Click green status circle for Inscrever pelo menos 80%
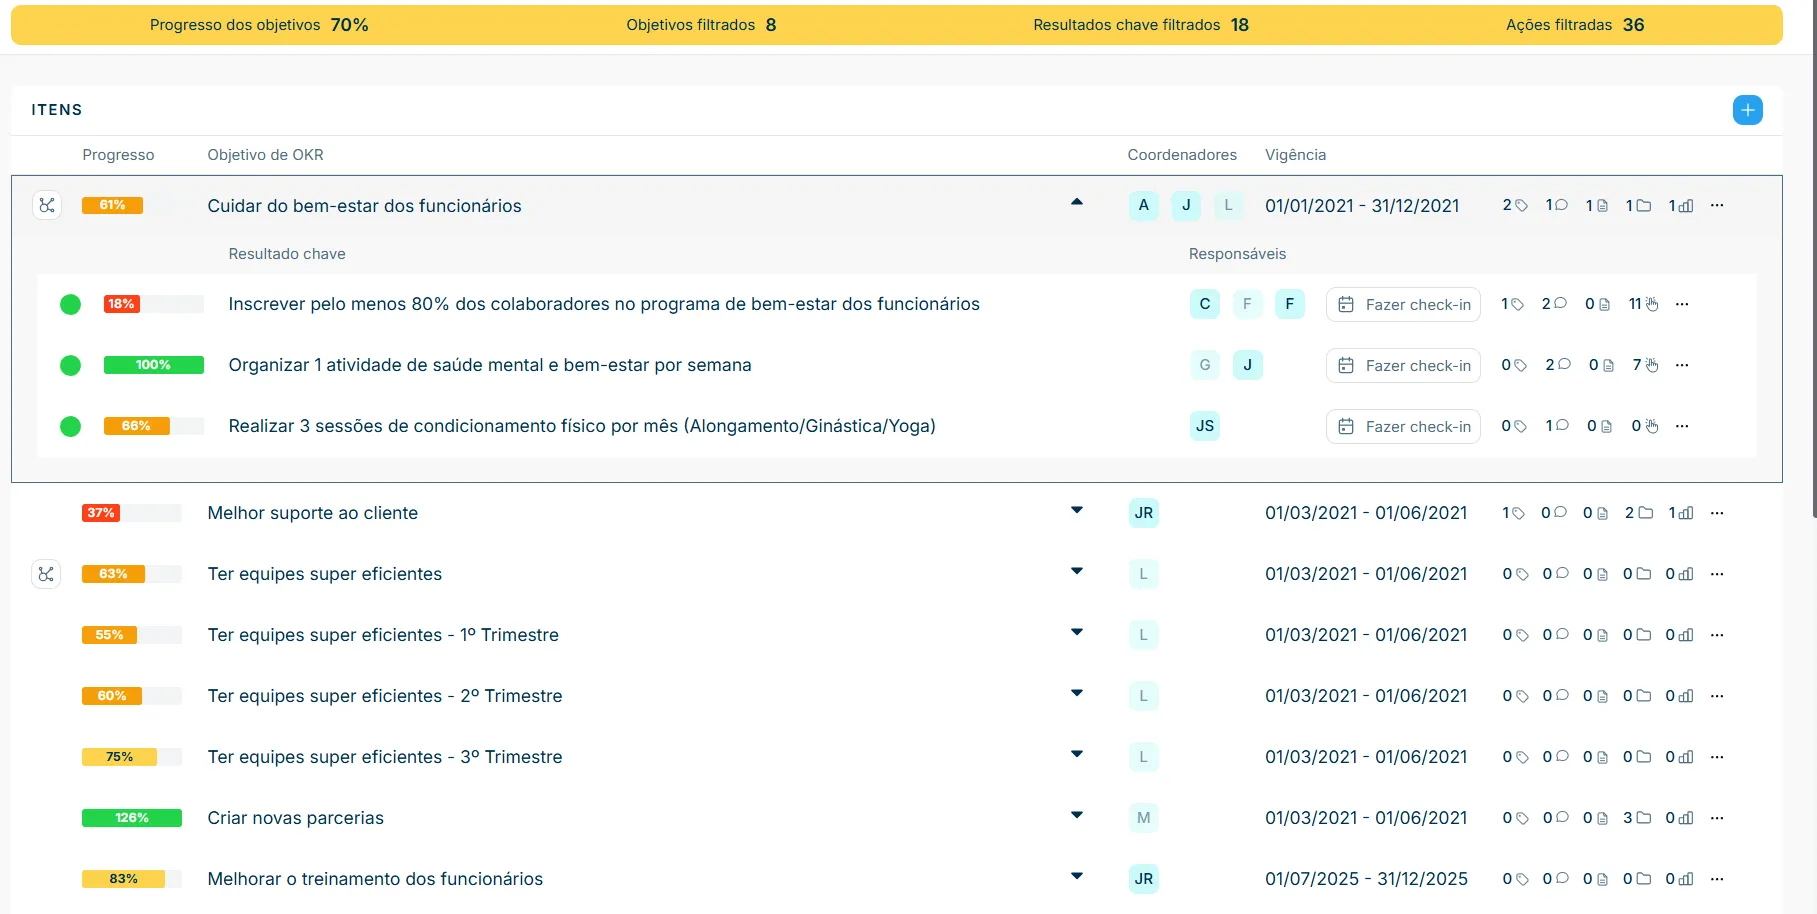This screenshot has height=914, width=1817. click(x=70, y=304)
